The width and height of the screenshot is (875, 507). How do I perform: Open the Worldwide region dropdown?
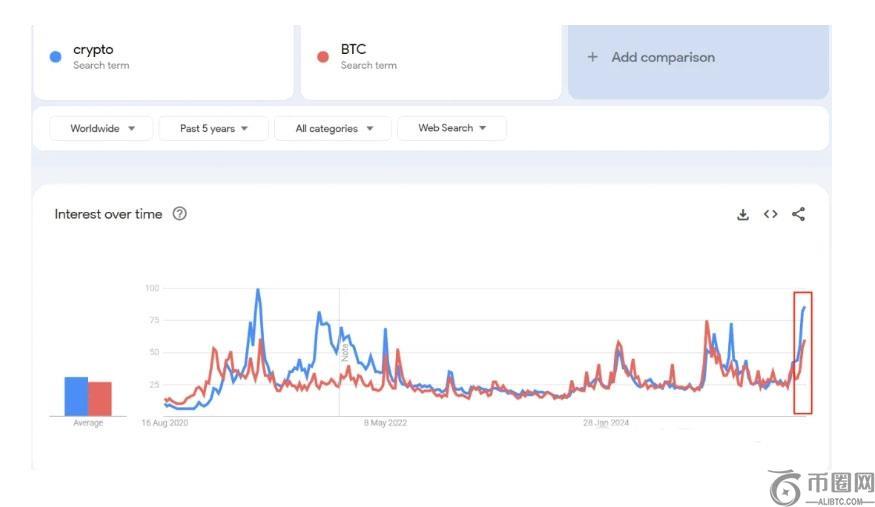(103, 128)
